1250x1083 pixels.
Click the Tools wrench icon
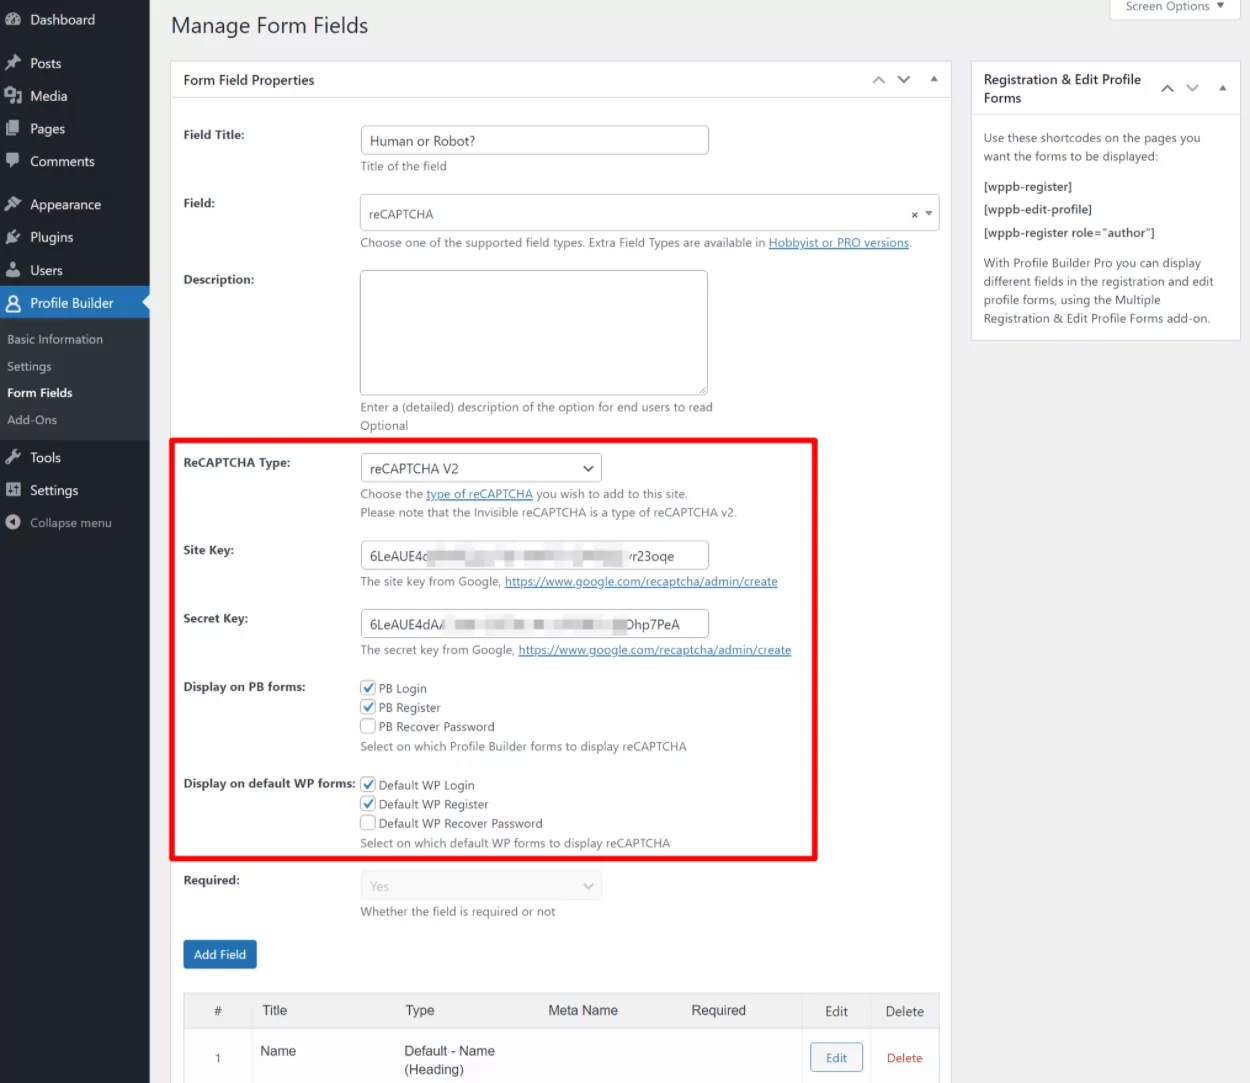[13, 457]
